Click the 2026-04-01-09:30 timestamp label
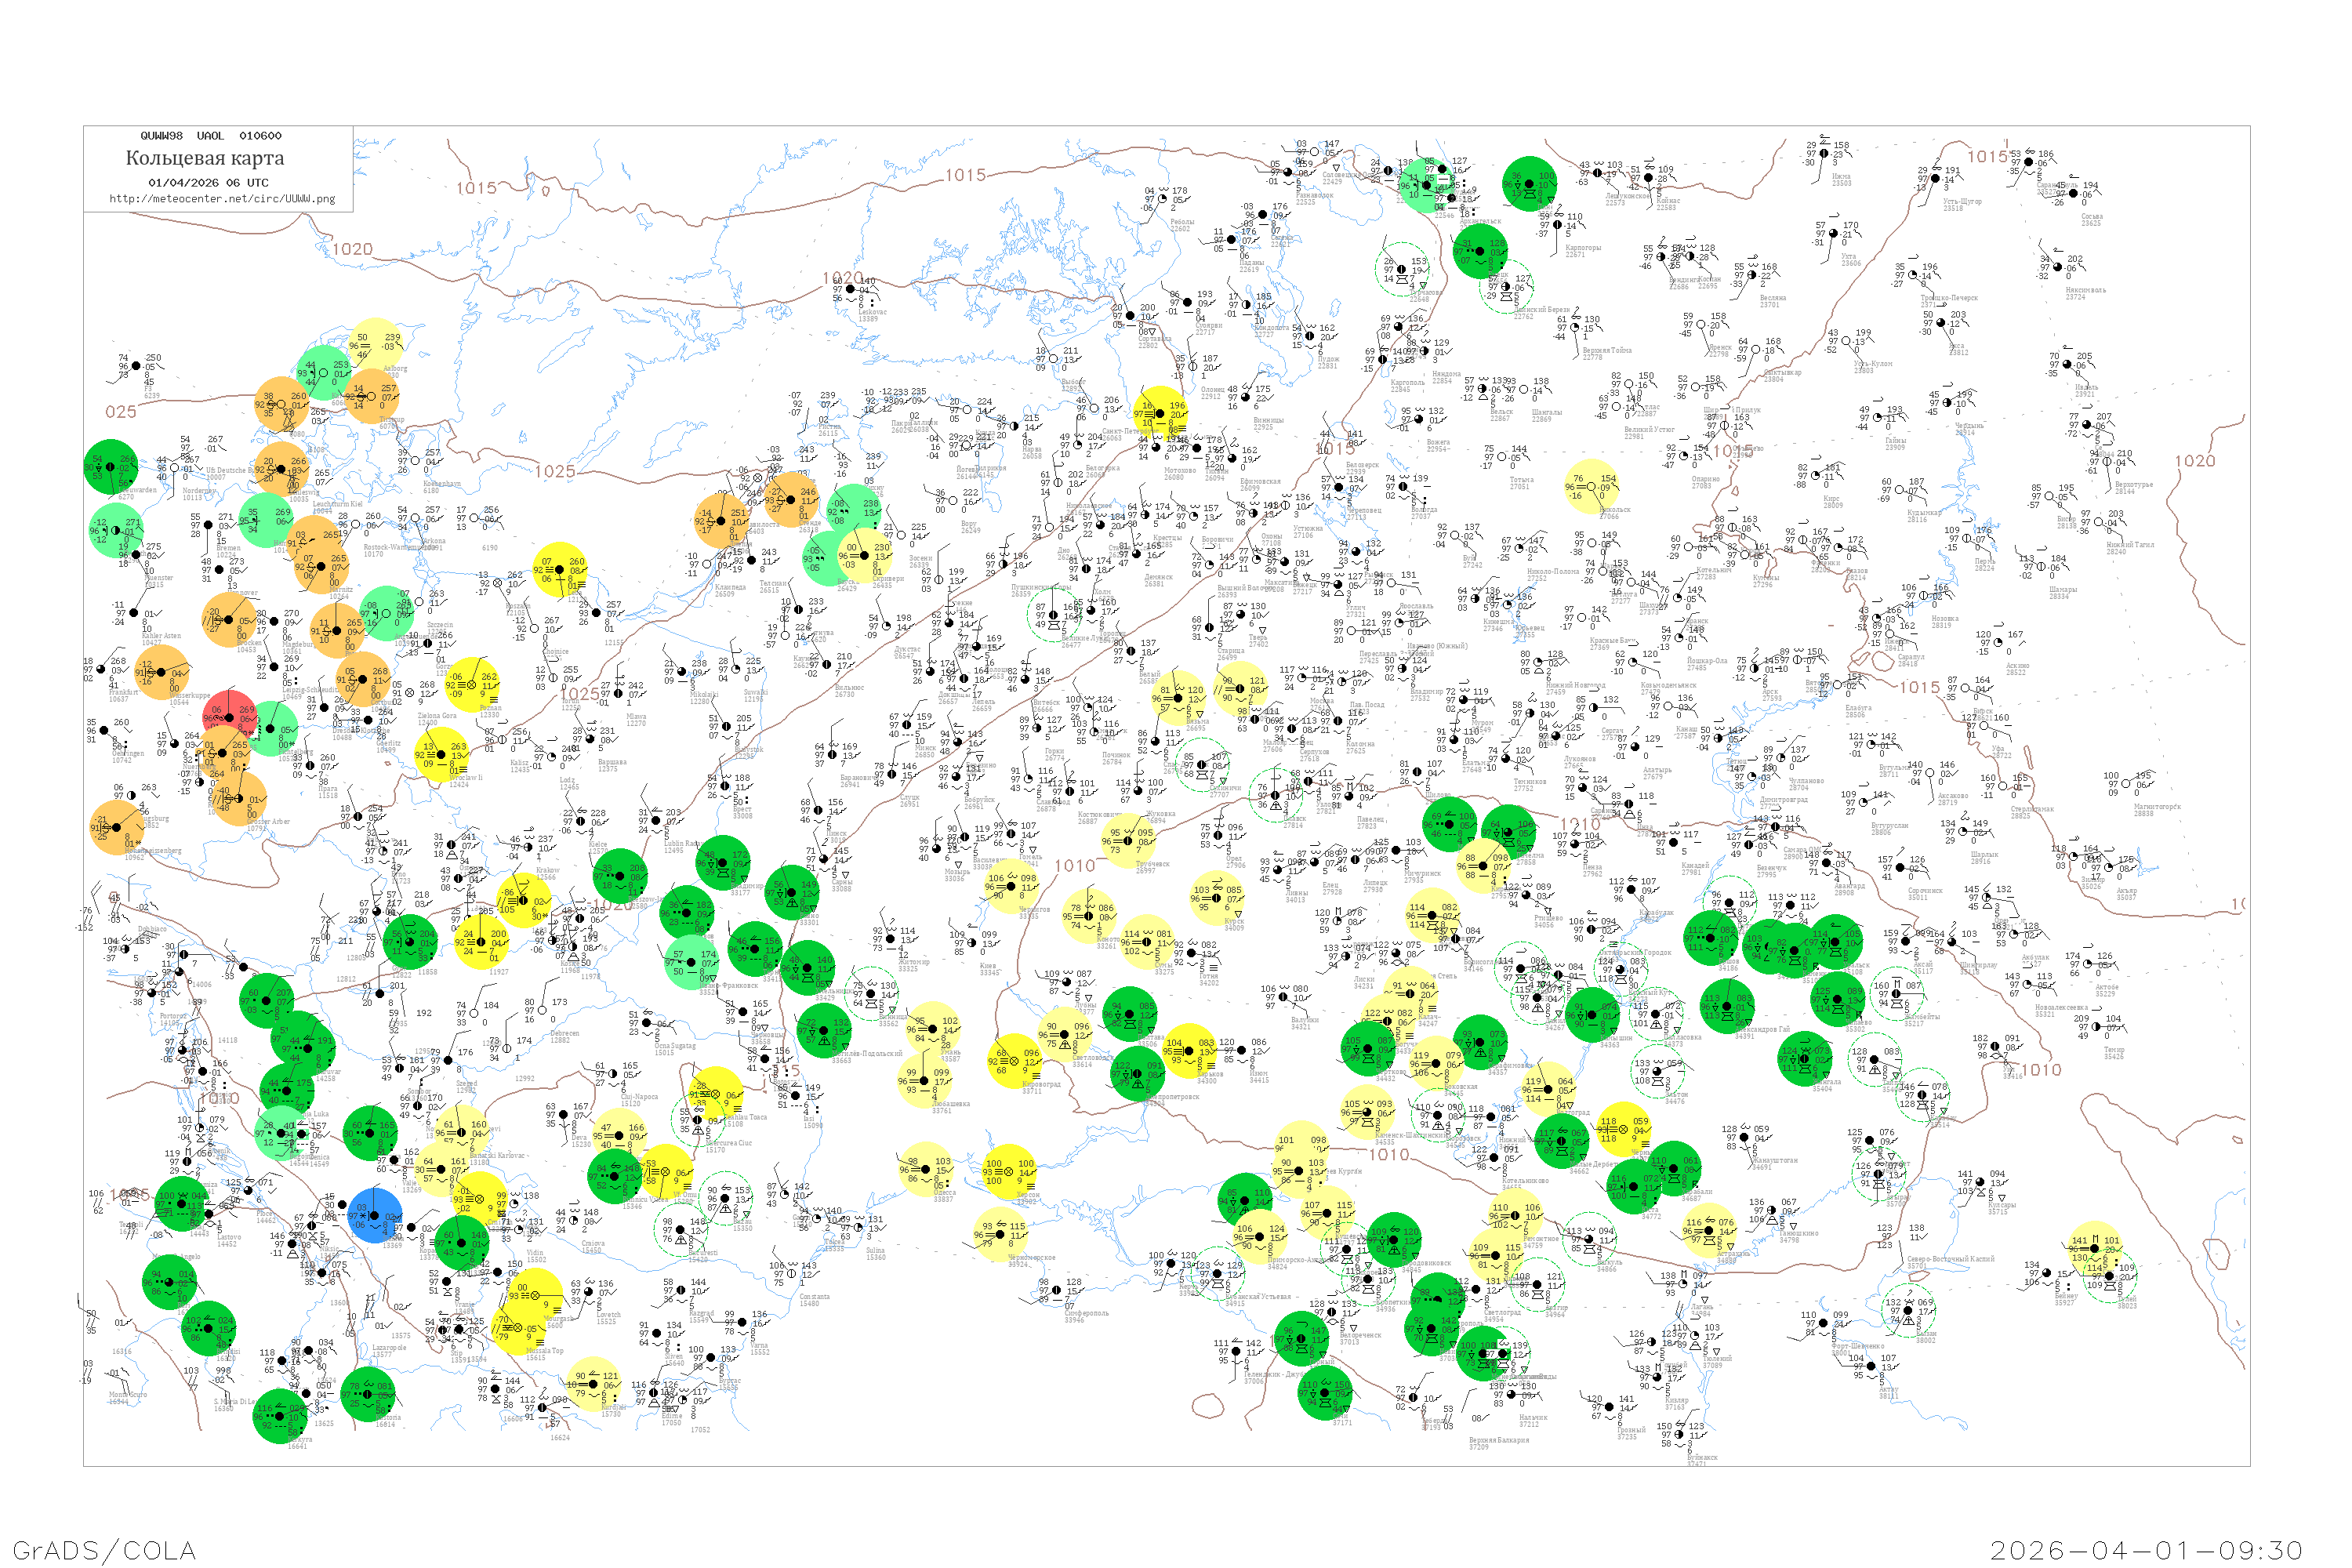 coord(2146,1550)
